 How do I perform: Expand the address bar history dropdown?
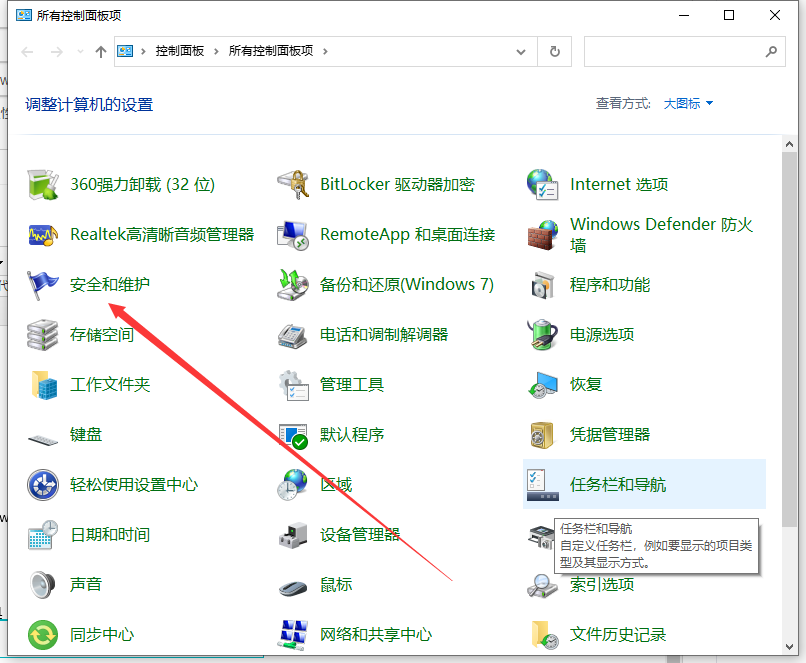click(520, 51)
